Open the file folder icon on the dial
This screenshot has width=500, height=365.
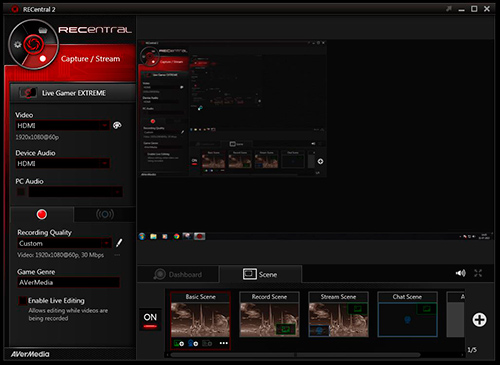click(43, 31)
